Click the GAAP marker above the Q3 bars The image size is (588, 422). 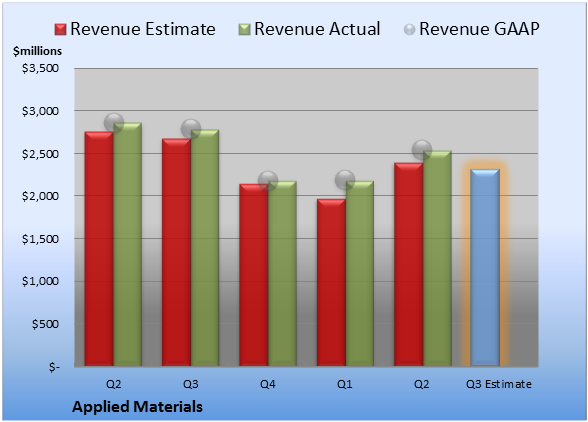pos(191,129)
